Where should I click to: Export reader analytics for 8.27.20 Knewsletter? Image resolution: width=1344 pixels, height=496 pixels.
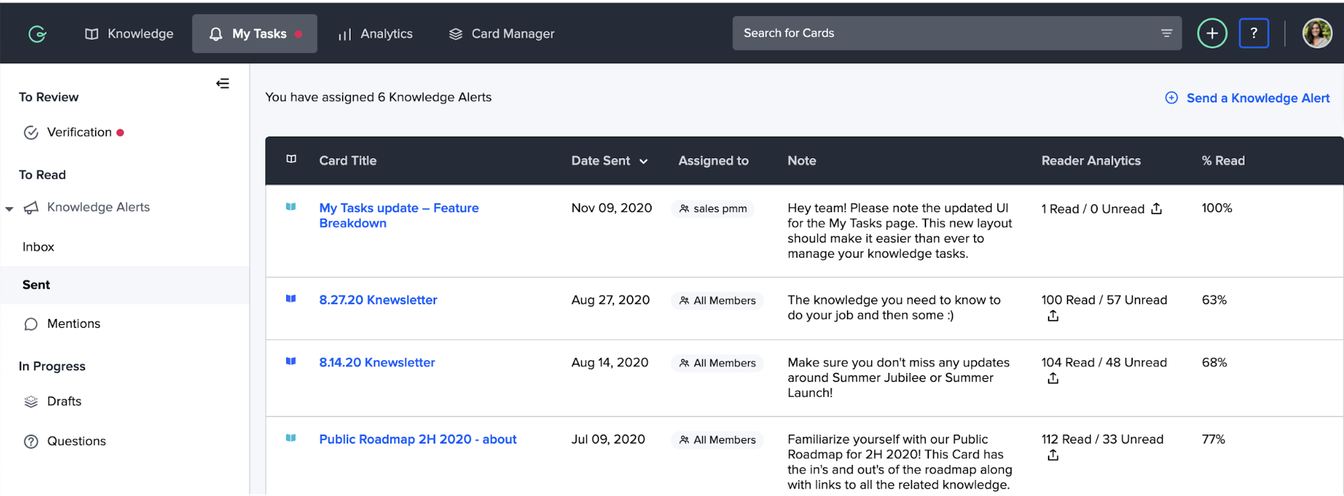click(1052, 316)
